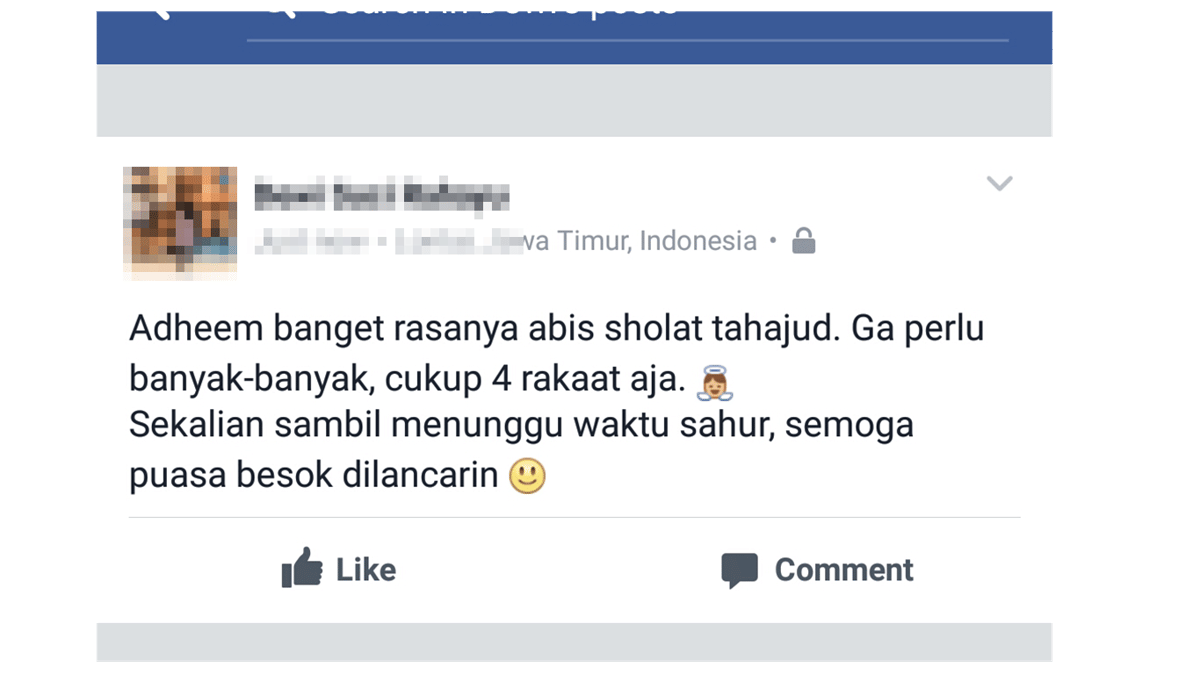The height and width of the screenshot is (674, 1200).
Task: Click the divider line above Like
Action: pos(574,517)
